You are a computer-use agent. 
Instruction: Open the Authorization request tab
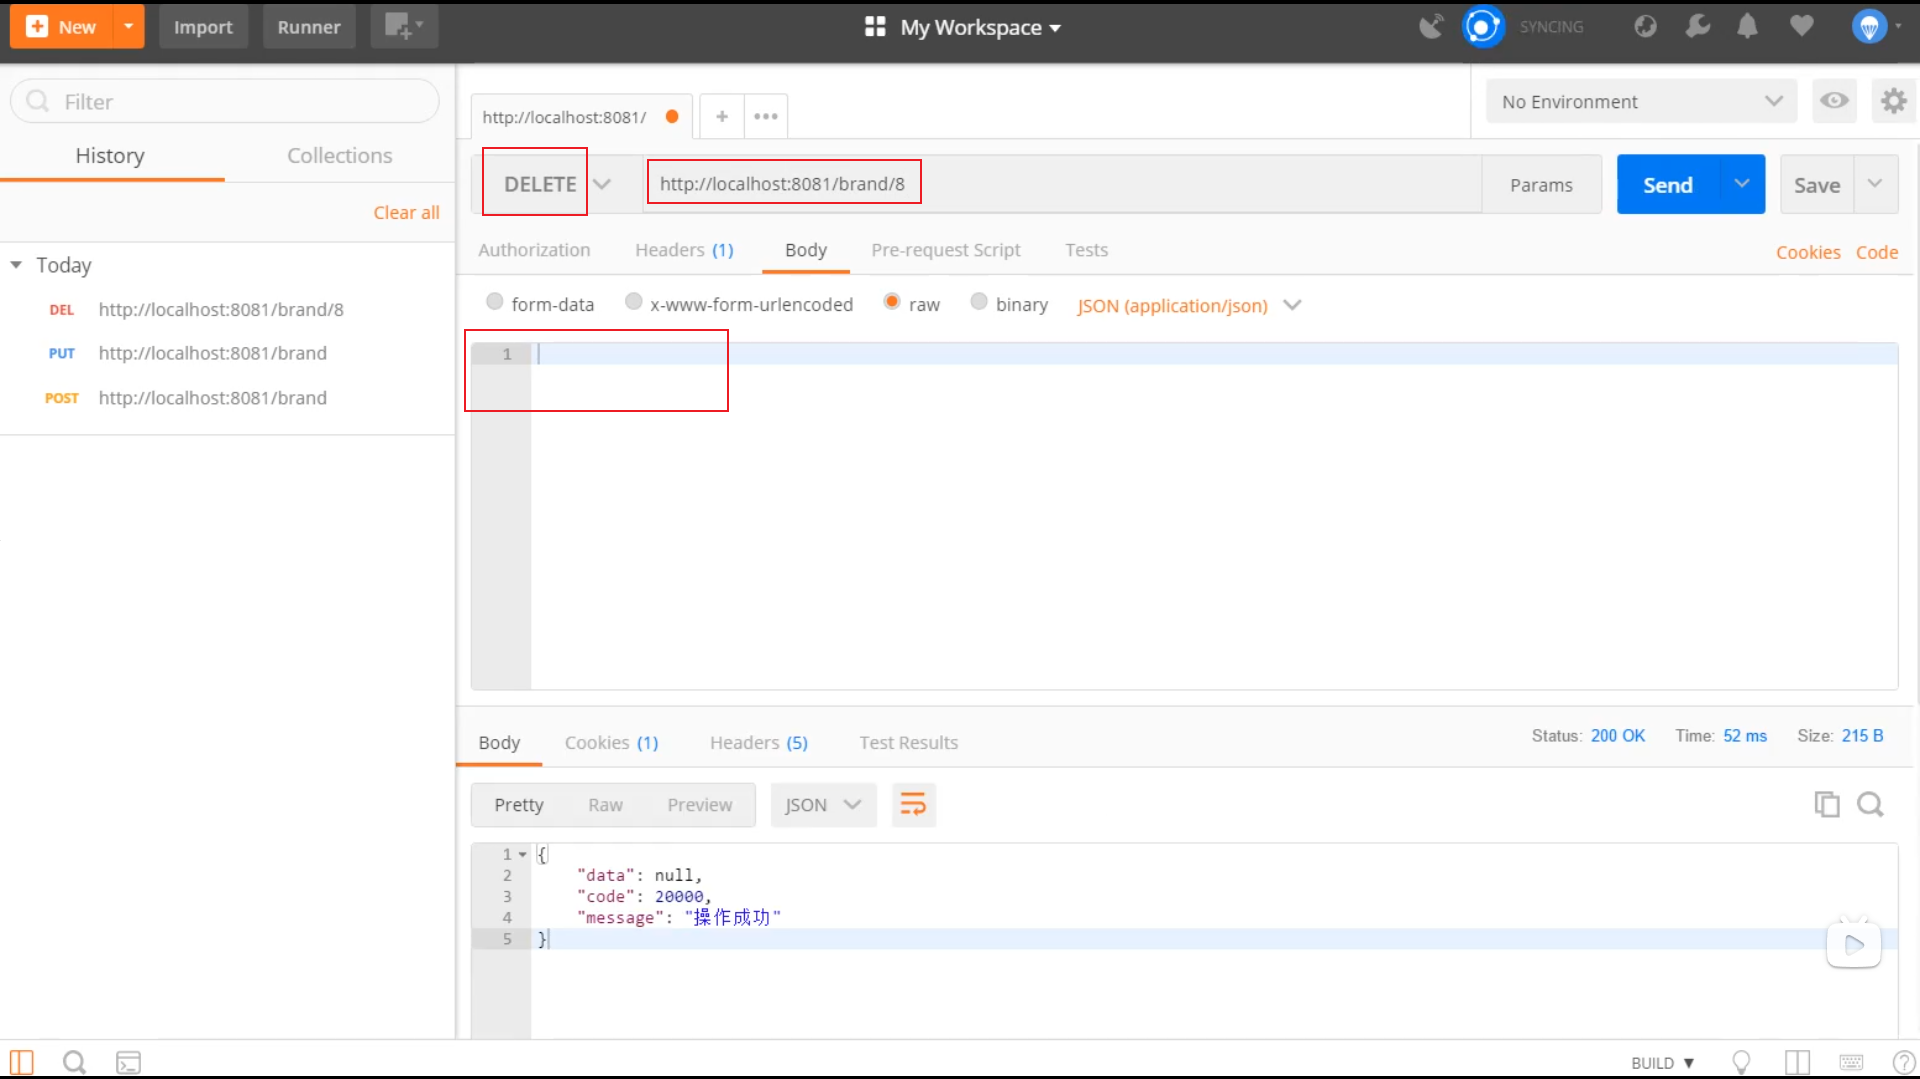[534, 250]
